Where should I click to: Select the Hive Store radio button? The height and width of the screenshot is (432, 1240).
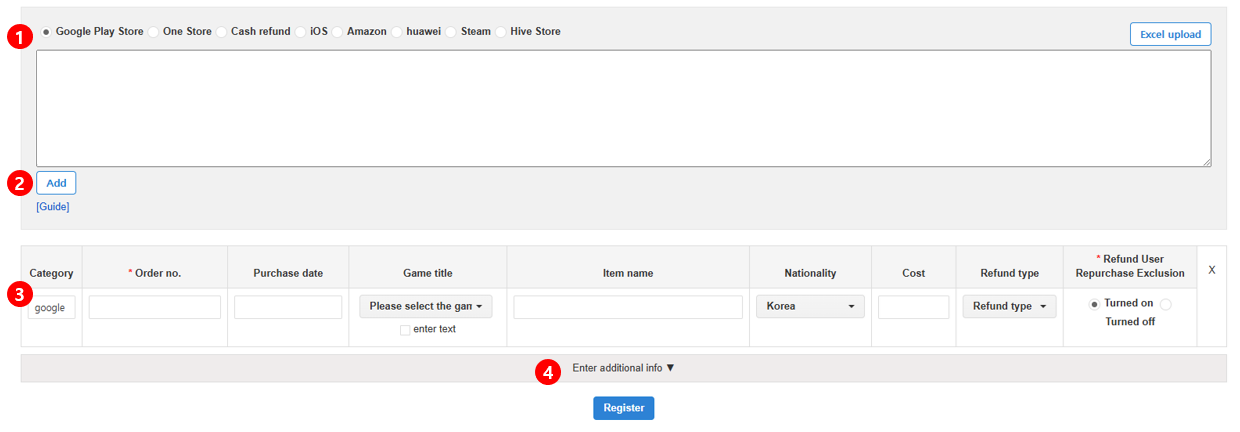(501, 32)
